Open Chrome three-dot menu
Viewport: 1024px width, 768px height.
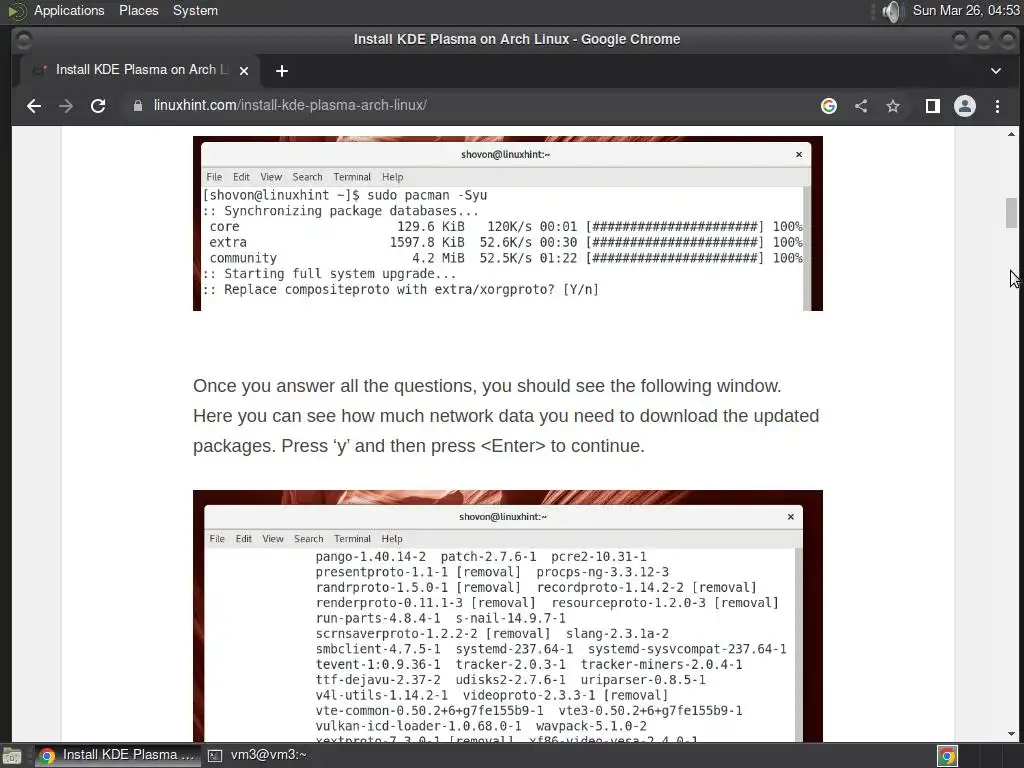point(997,106)
